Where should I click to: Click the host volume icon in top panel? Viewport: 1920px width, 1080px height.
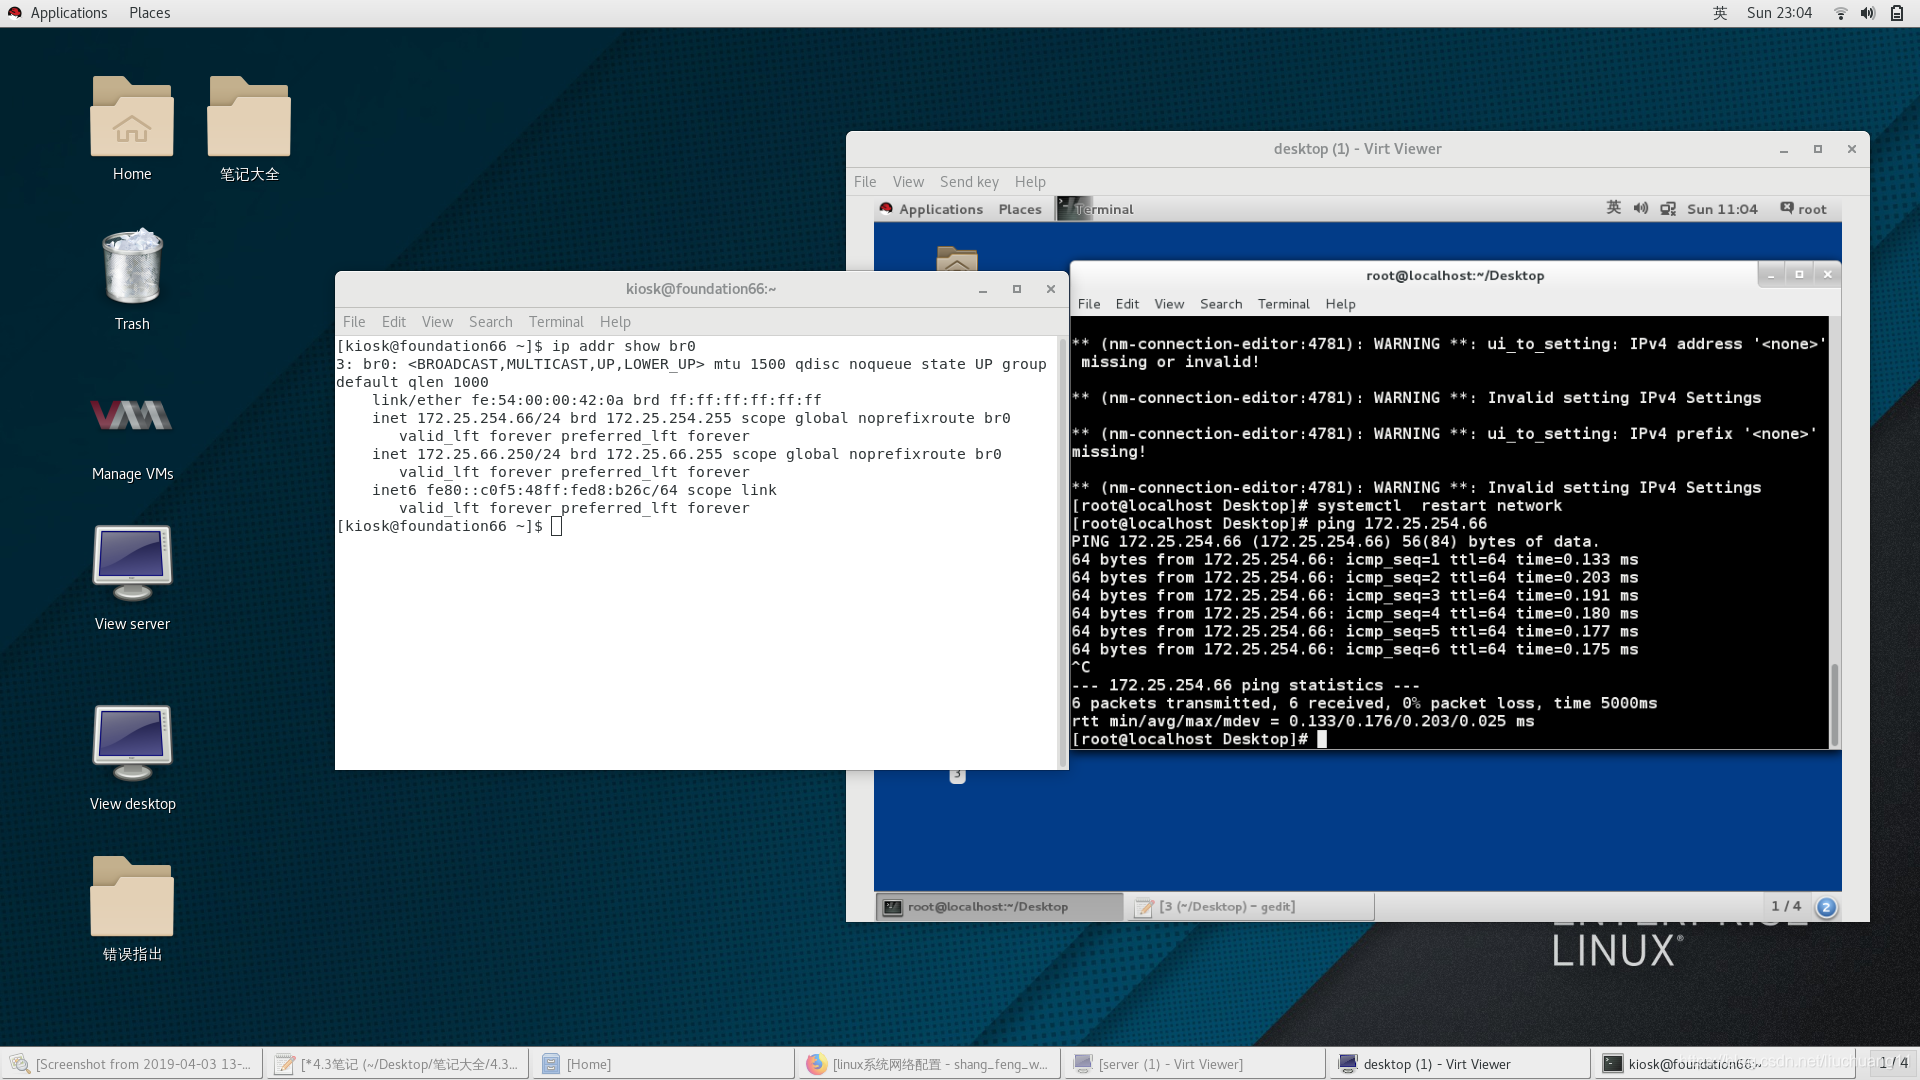click(x=1867, y=13)
